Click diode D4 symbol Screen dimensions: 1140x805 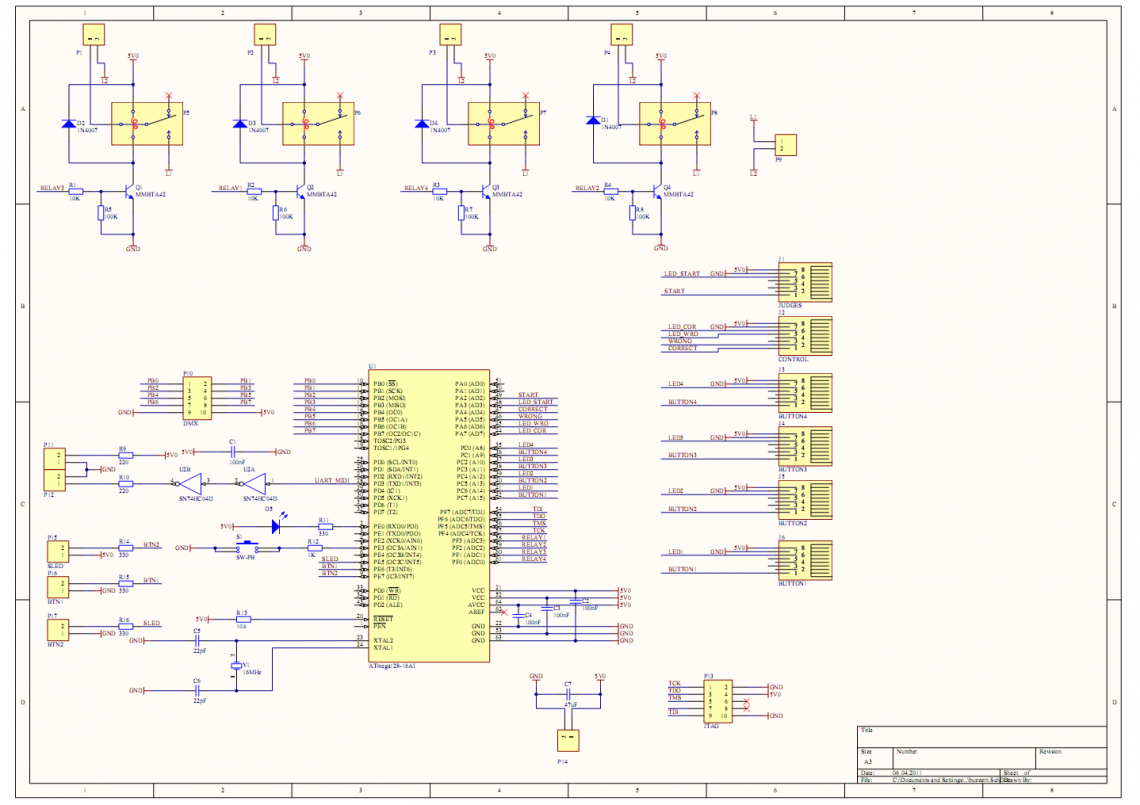[x=422, y=124]
